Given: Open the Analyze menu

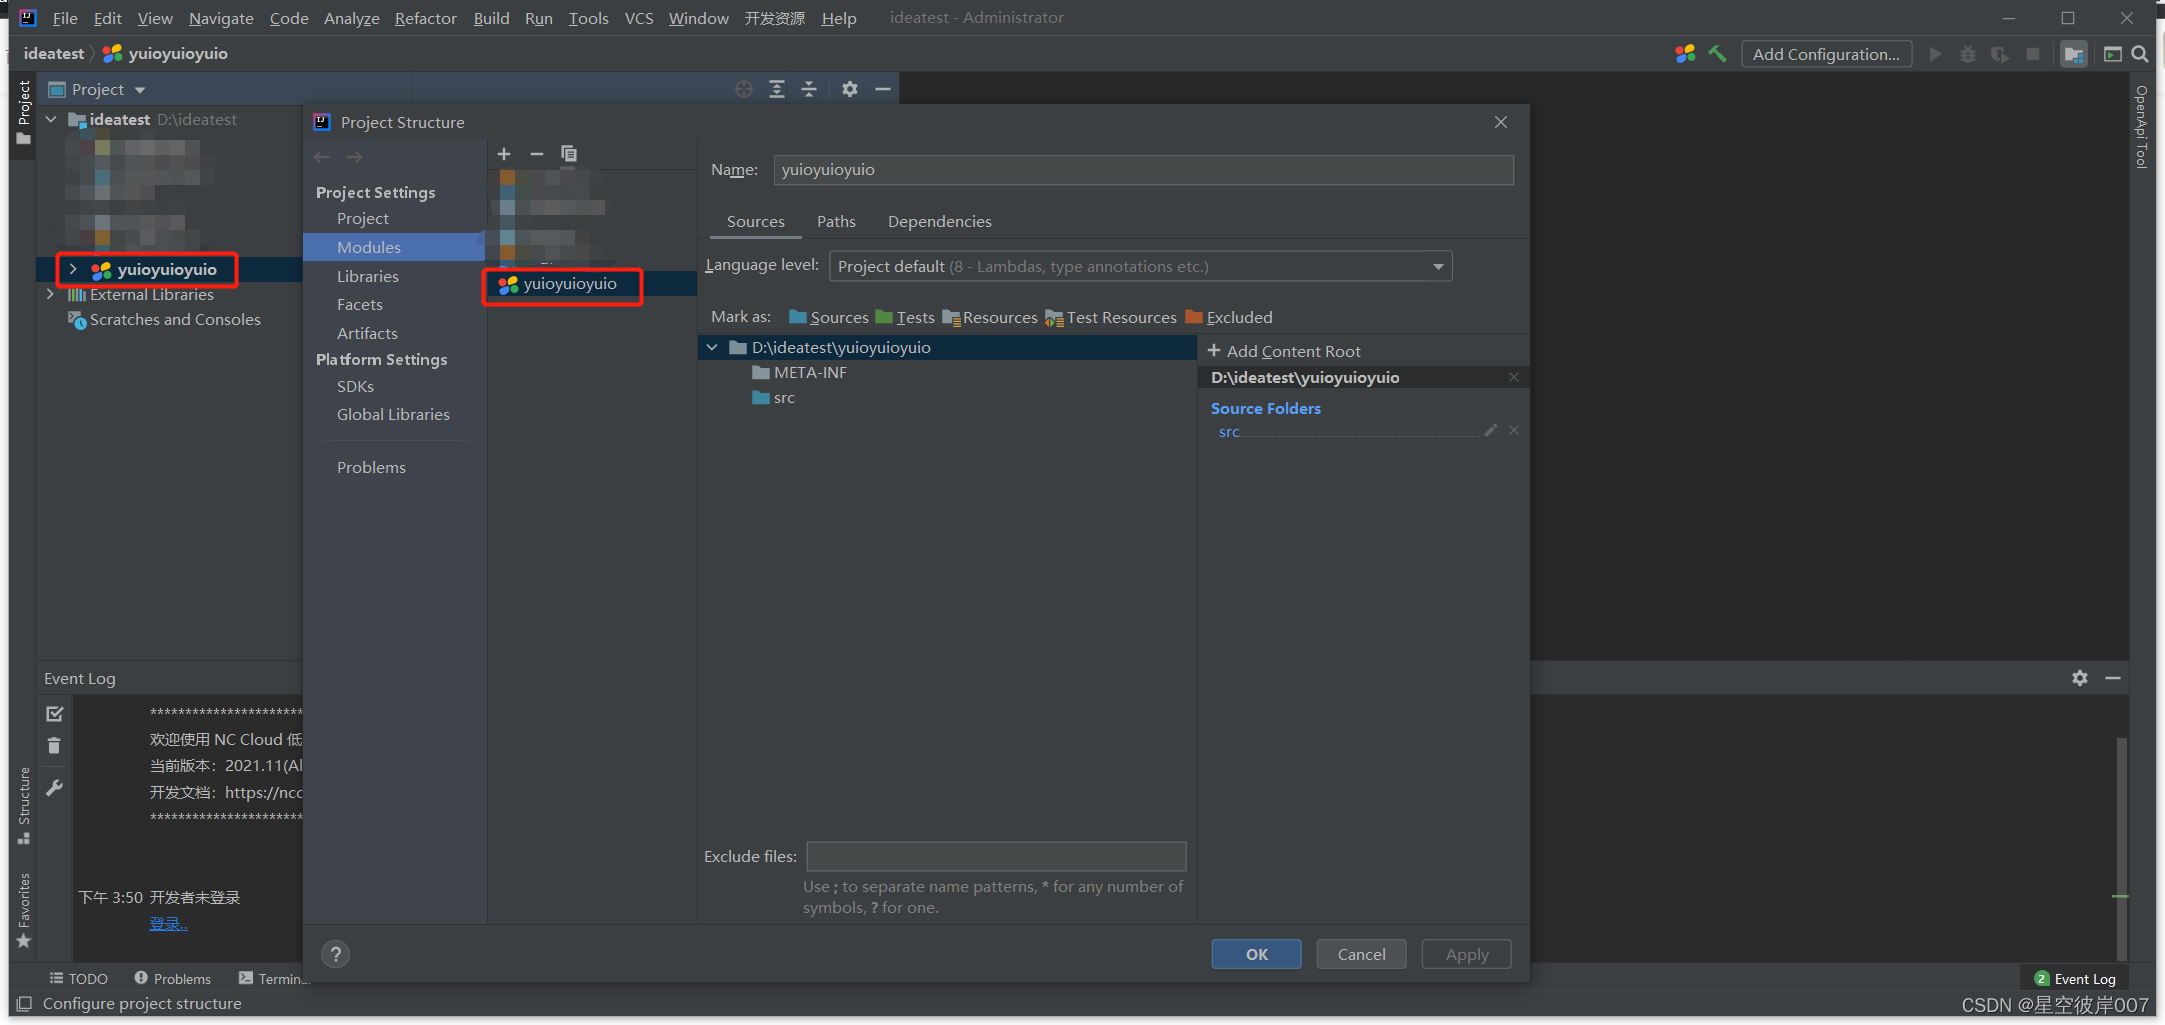Looking at the screenshot, I should pos(352,18).
